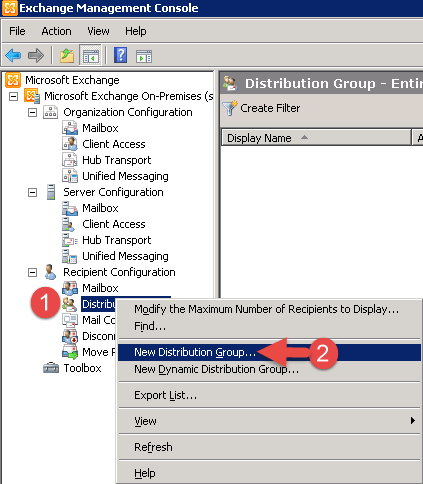This screenshot has width=423, height=484.
Task: Select Hub Transport under Organization Configuration
Action: pyautogui.click(x=116, y=160)
